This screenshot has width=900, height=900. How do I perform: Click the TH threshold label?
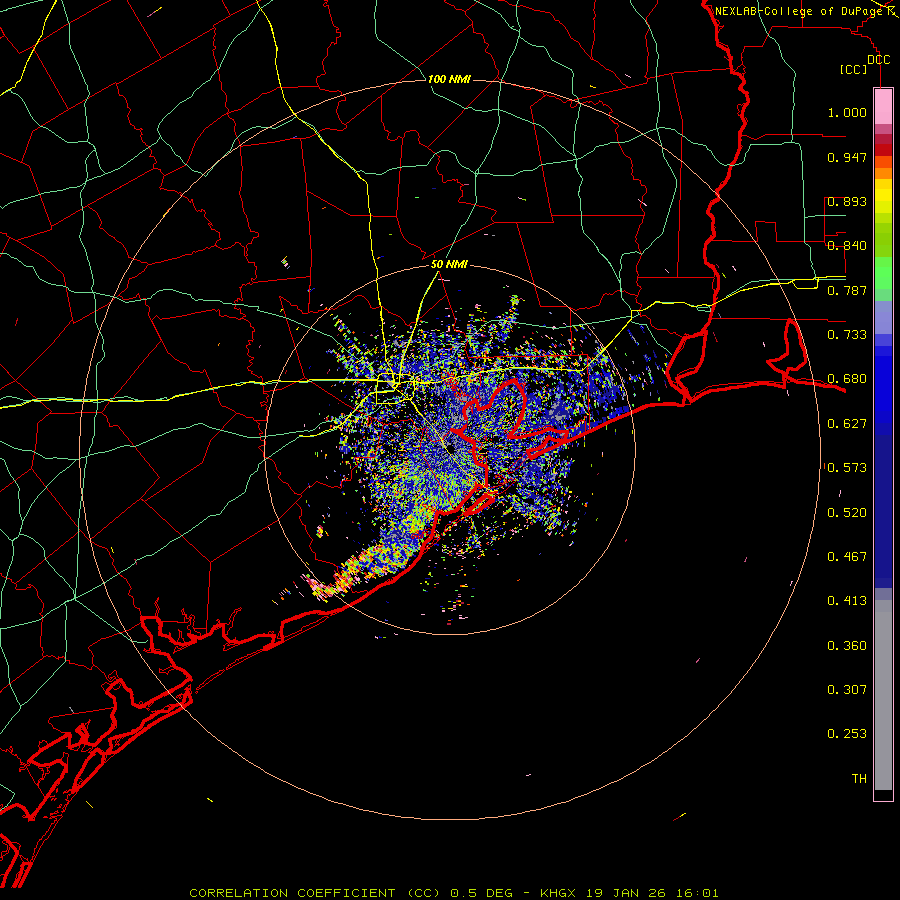[x=859, y=779]
